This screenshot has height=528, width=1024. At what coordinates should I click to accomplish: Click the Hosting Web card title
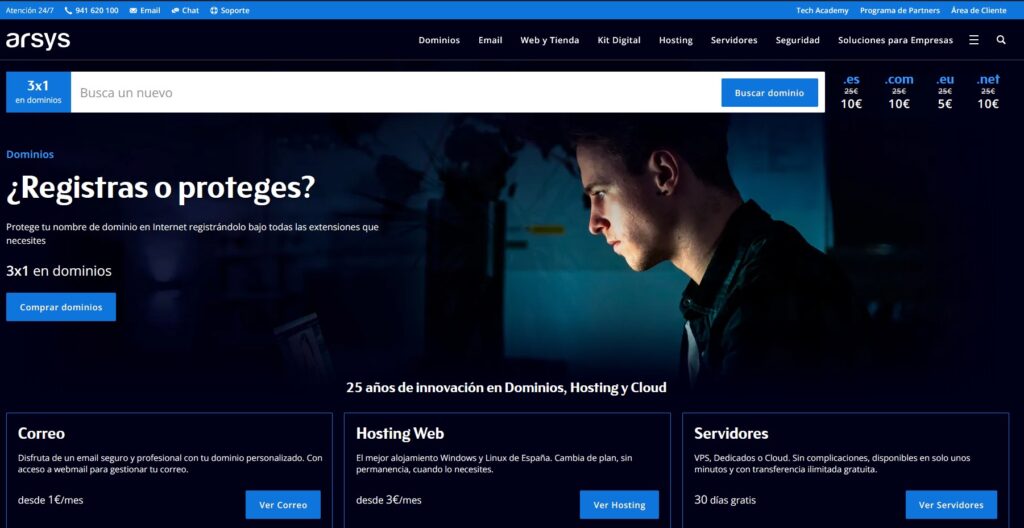400,433
